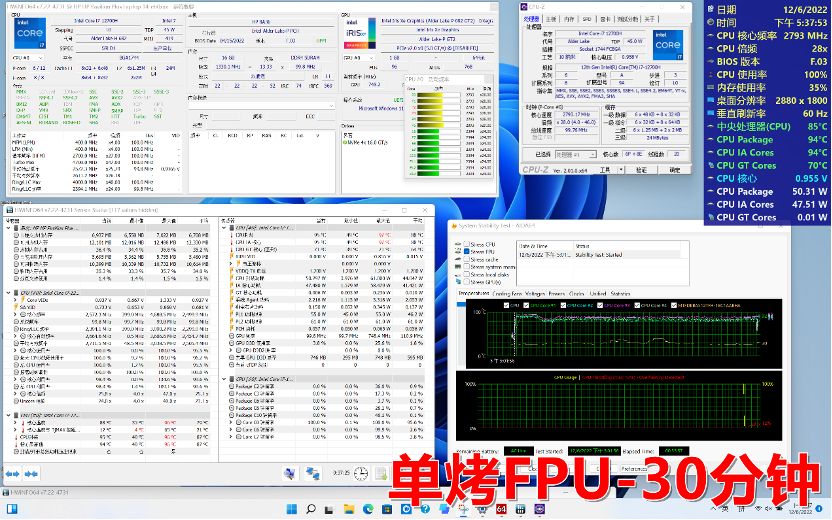This screenshot has width=832, height=520.
Task: Collapse the CPU [#0] Intel Core sensor group
Action: (8, 292)
